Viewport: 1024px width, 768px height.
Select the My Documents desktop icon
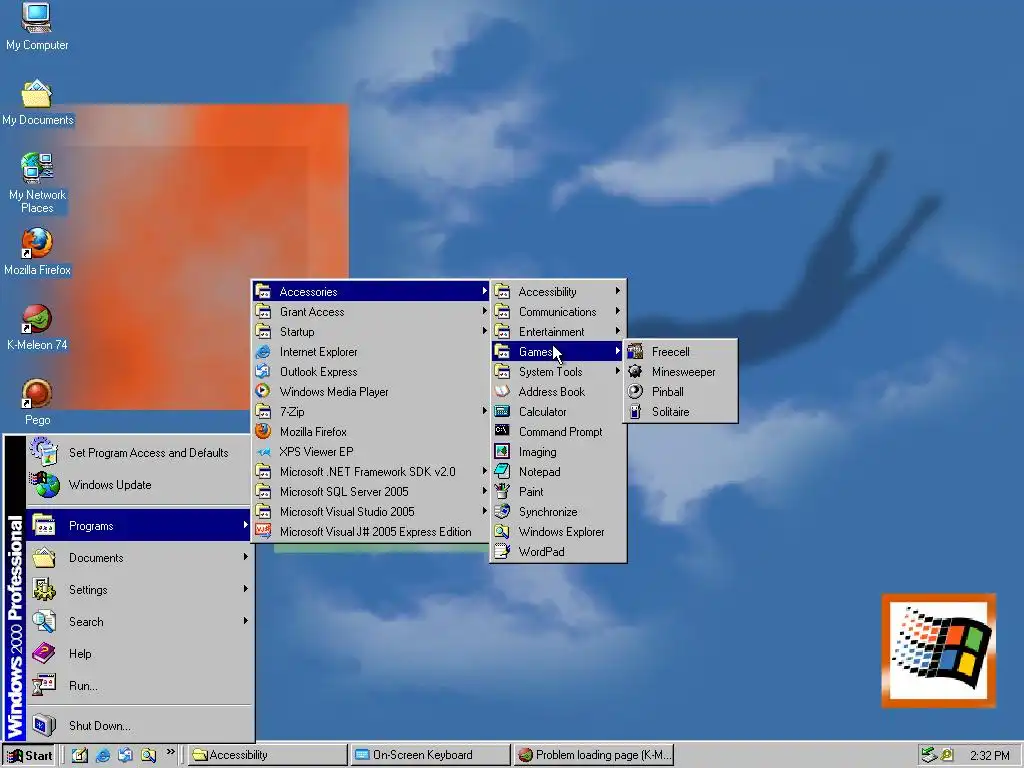pos(37,103)
